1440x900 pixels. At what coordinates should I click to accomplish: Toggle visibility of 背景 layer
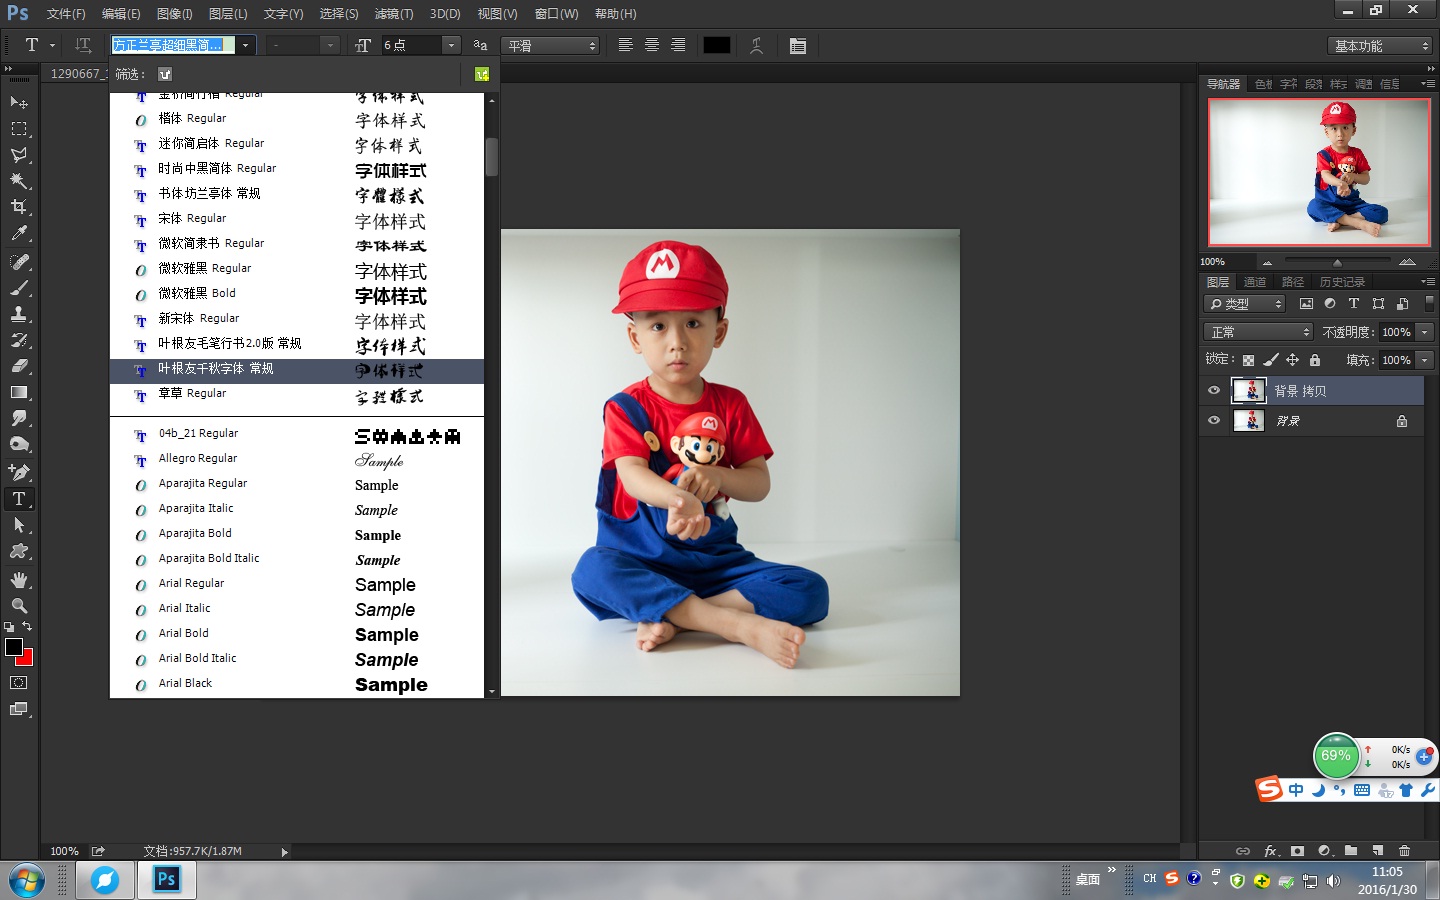(x=1214, y=421)
